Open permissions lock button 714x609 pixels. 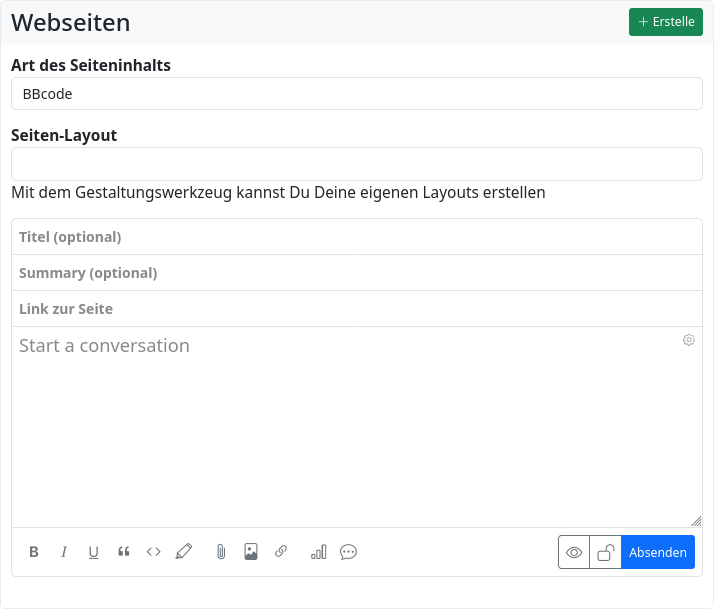(x=605, y=552)
